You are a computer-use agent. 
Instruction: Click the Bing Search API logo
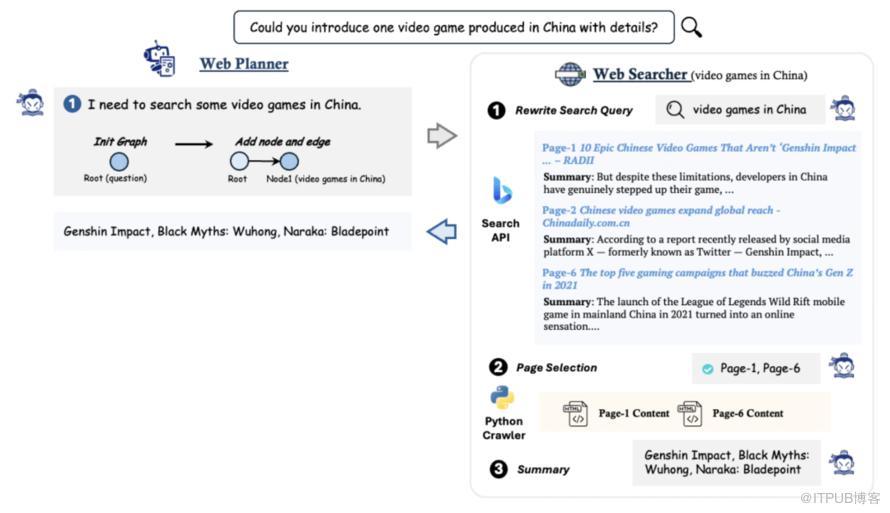pyautogui.click(x=502, y=190)
